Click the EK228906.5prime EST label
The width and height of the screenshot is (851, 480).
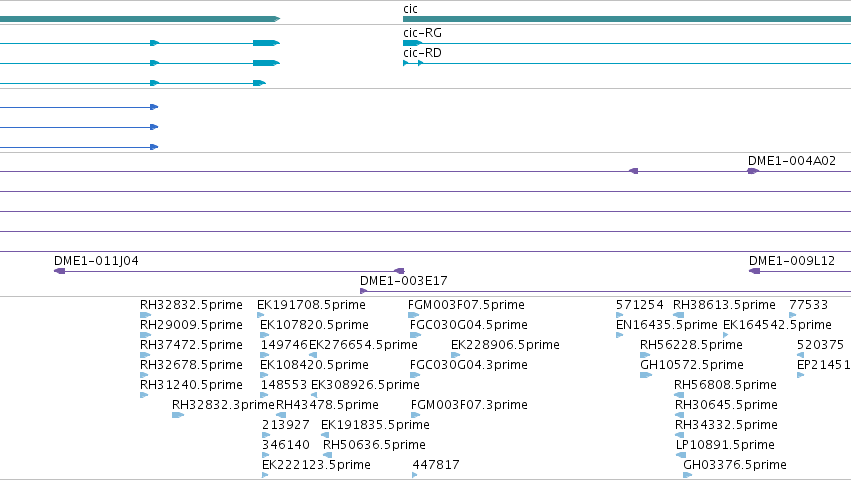[x=505, y=345]
